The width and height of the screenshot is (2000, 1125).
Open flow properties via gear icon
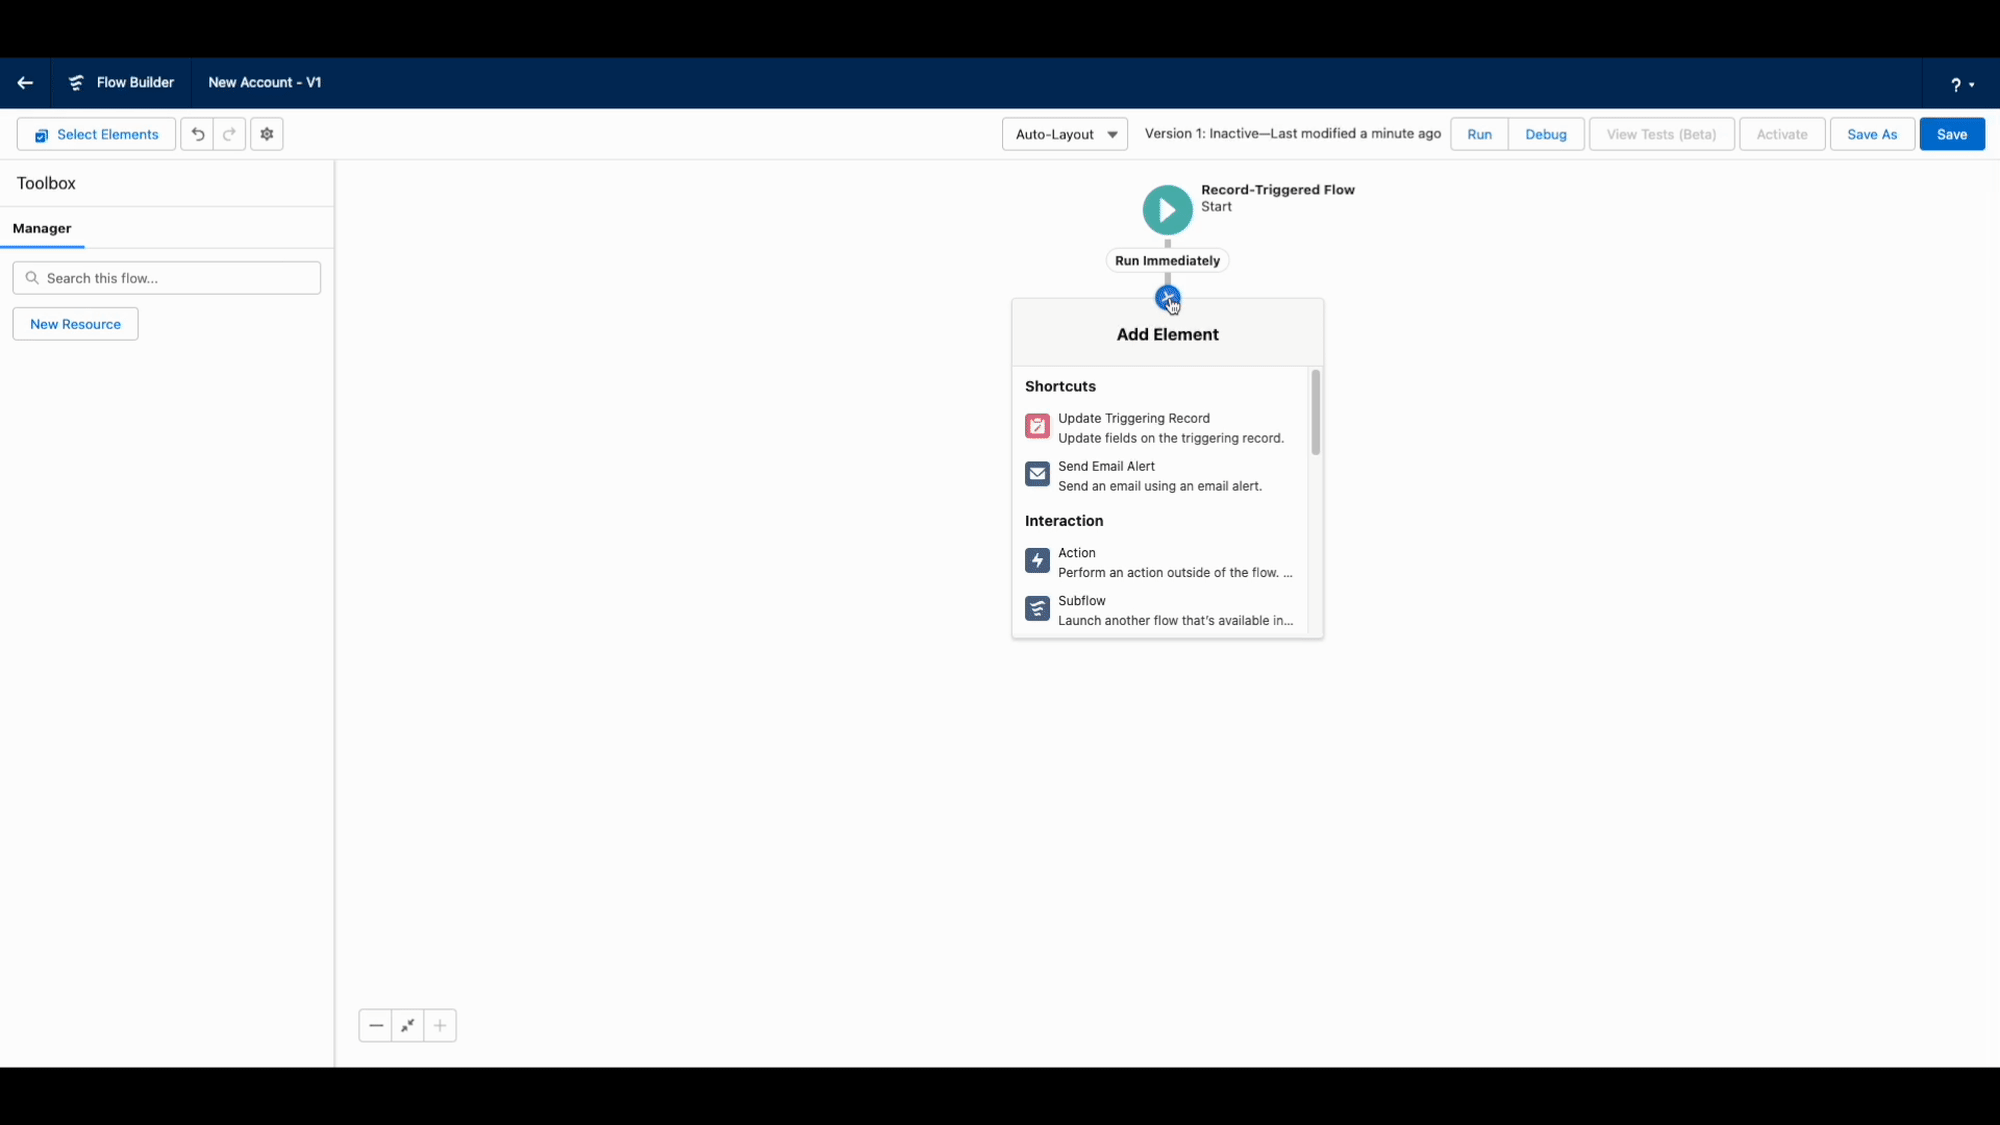click(x=266, y=133)
